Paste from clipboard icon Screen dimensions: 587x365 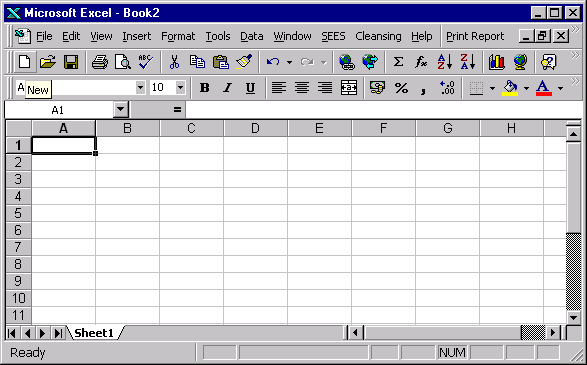point(221,62)
